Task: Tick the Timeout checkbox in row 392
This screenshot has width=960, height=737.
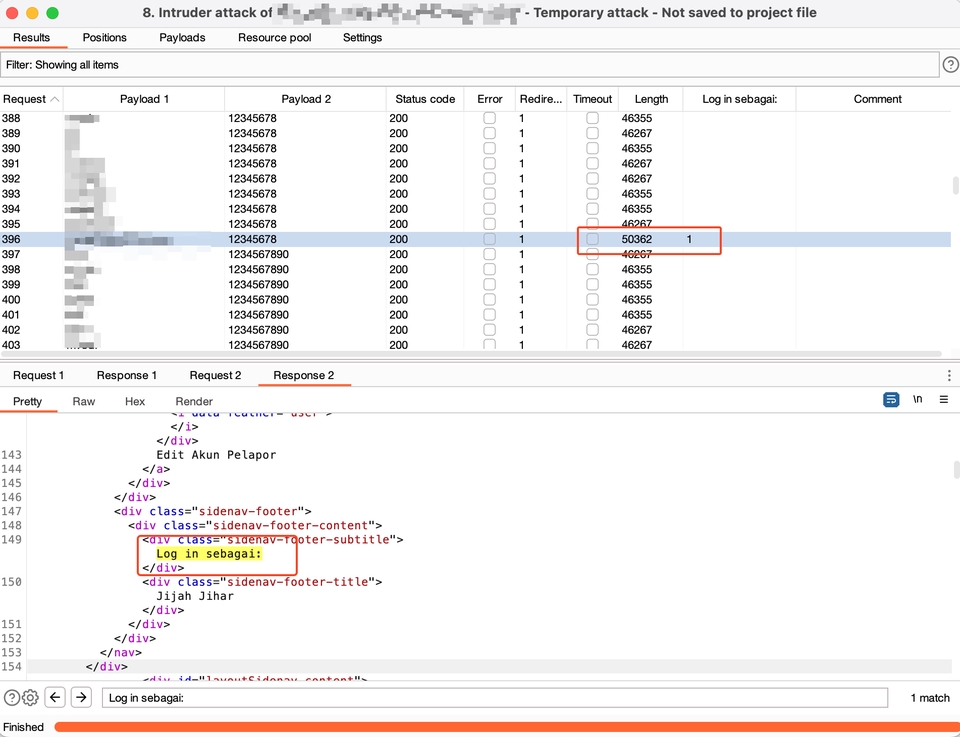Action: click(x=592, y=178)
